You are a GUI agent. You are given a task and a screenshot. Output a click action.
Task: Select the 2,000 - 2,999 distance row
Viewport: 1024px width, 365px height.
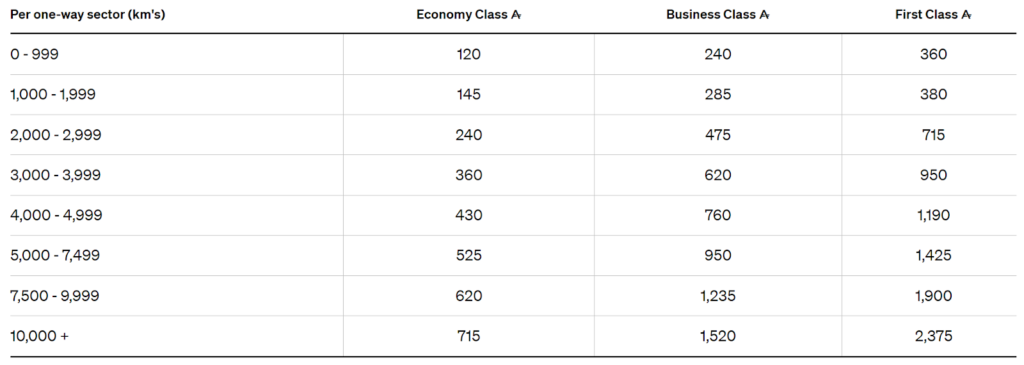click(x=512, y=135)
